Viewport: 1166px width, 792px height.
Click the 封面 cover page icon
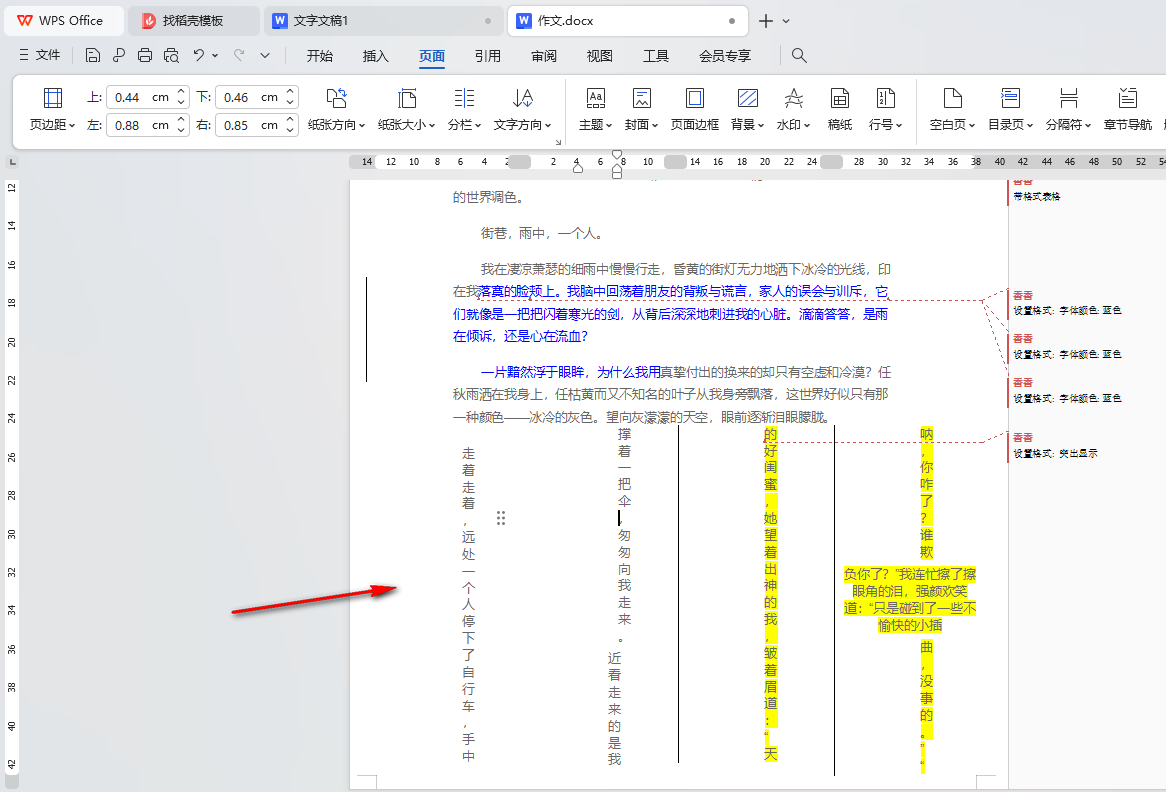tap(641, 98)
